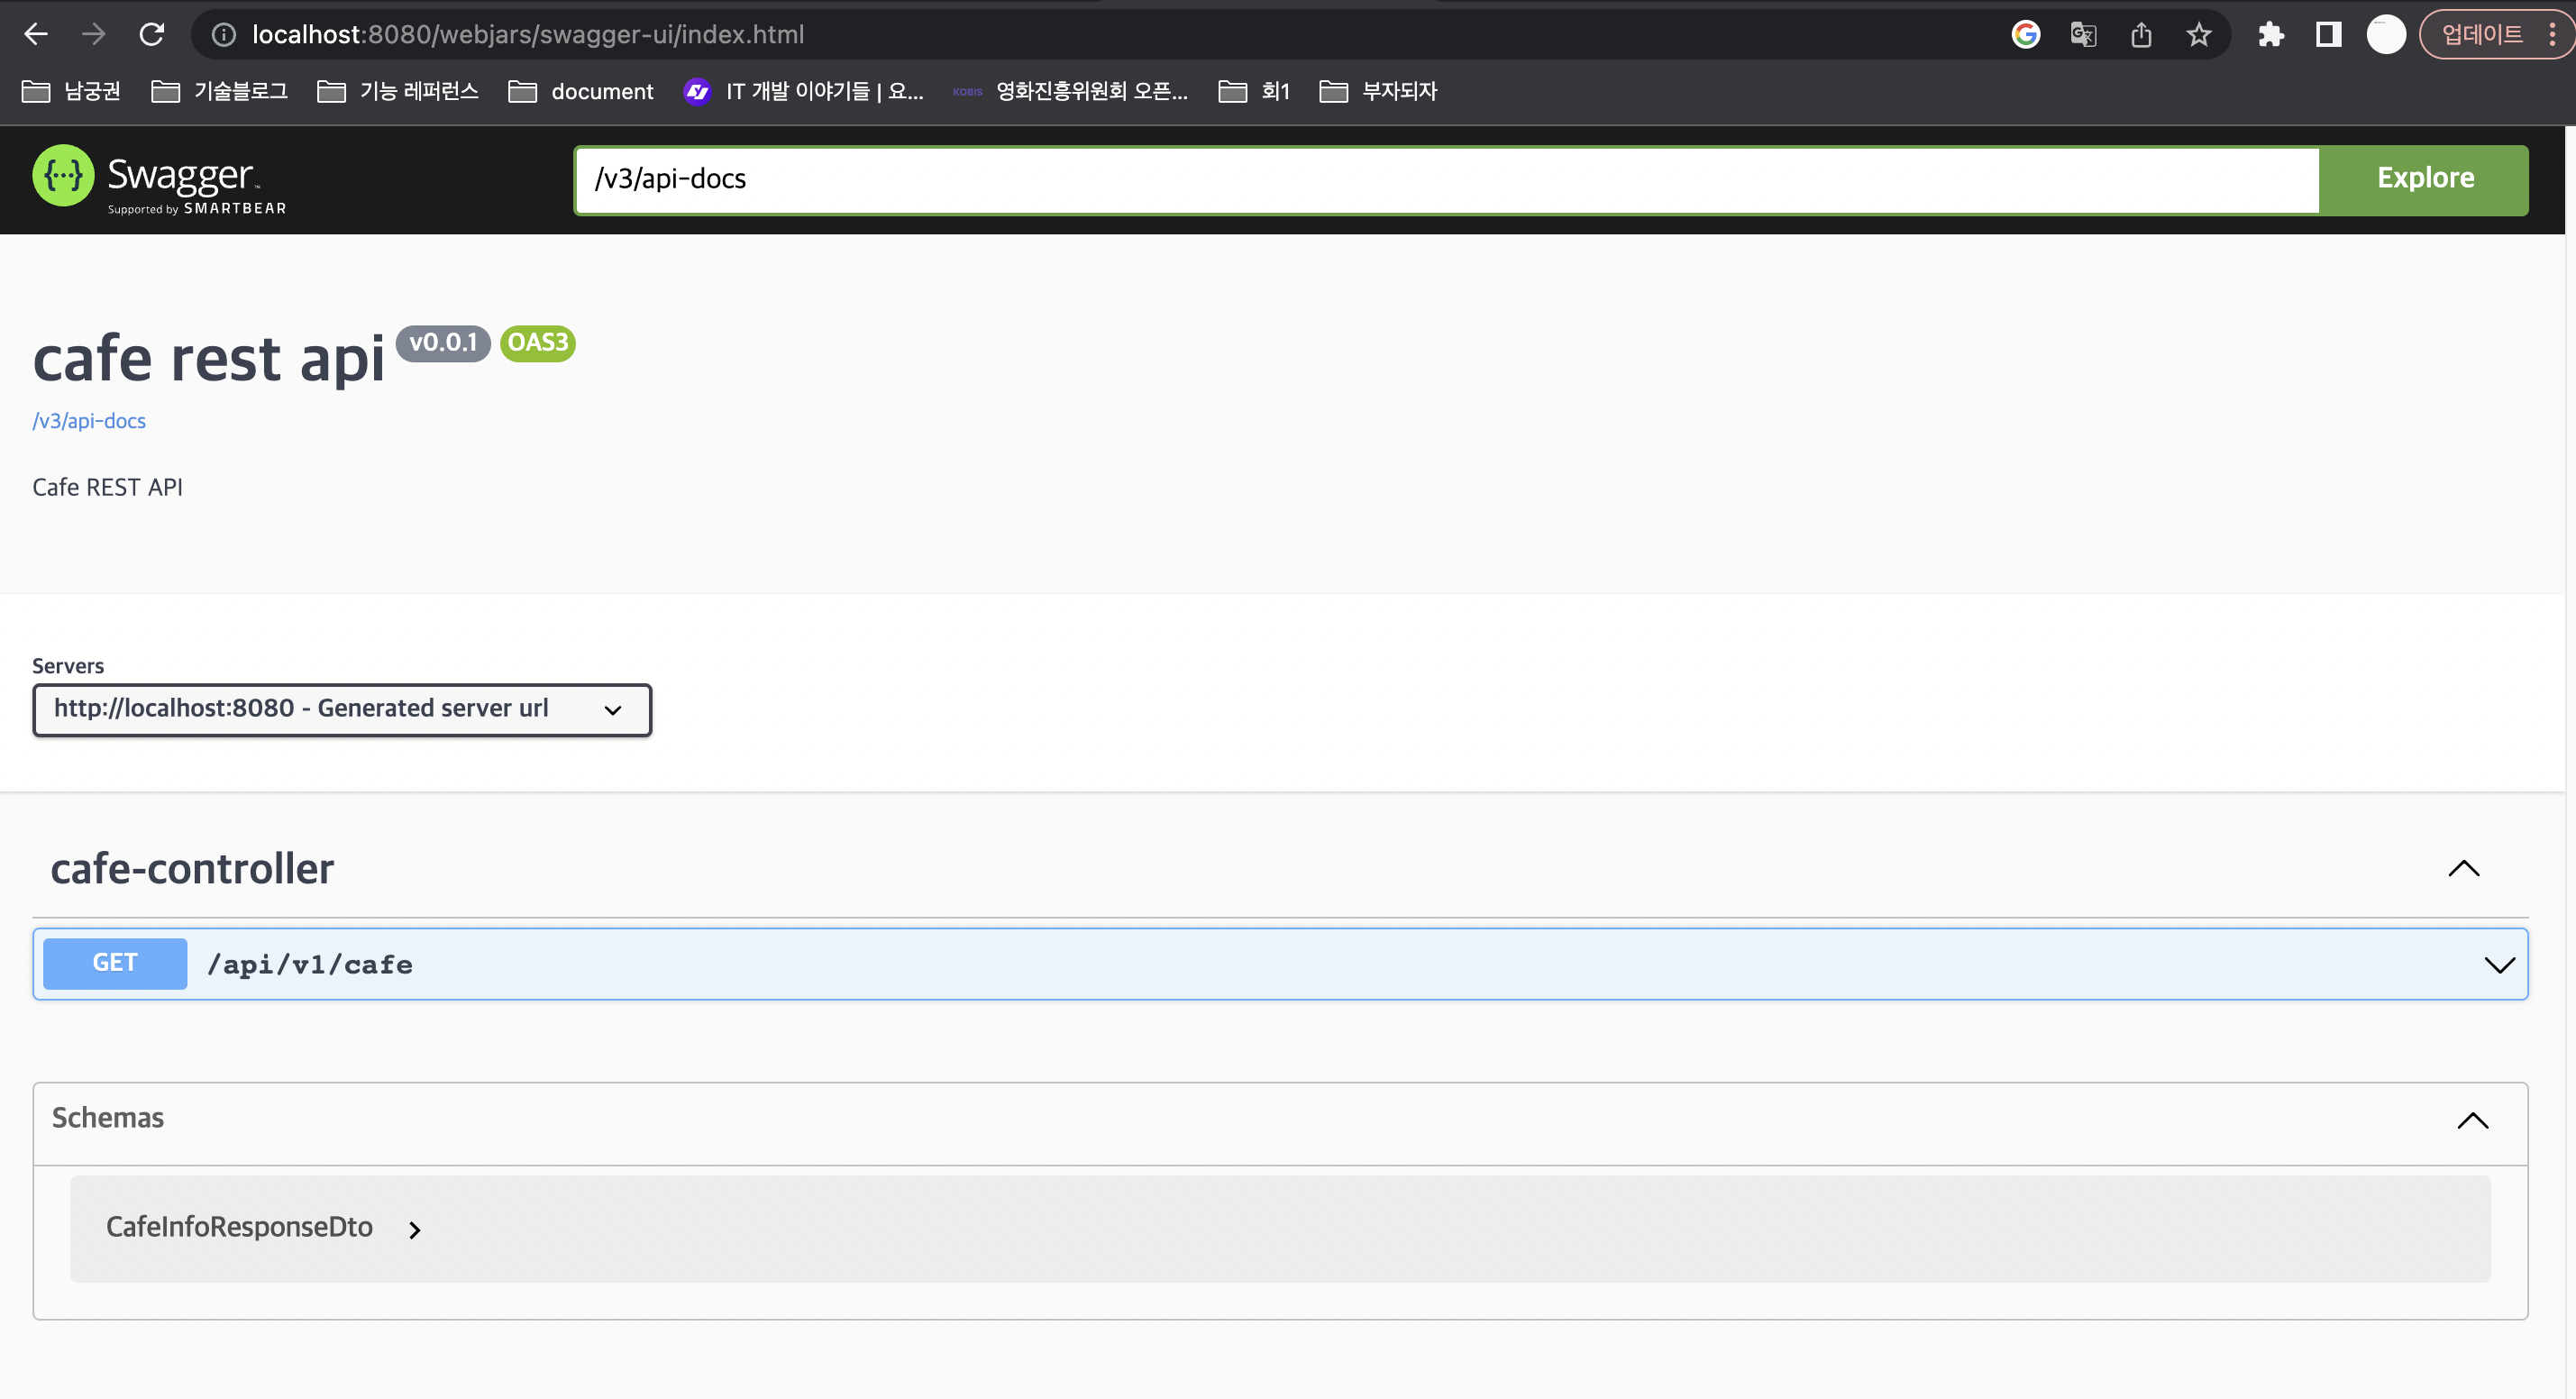Click the Explore button
Screen dimensions: 2576x1399
(x=2424, y=179)
